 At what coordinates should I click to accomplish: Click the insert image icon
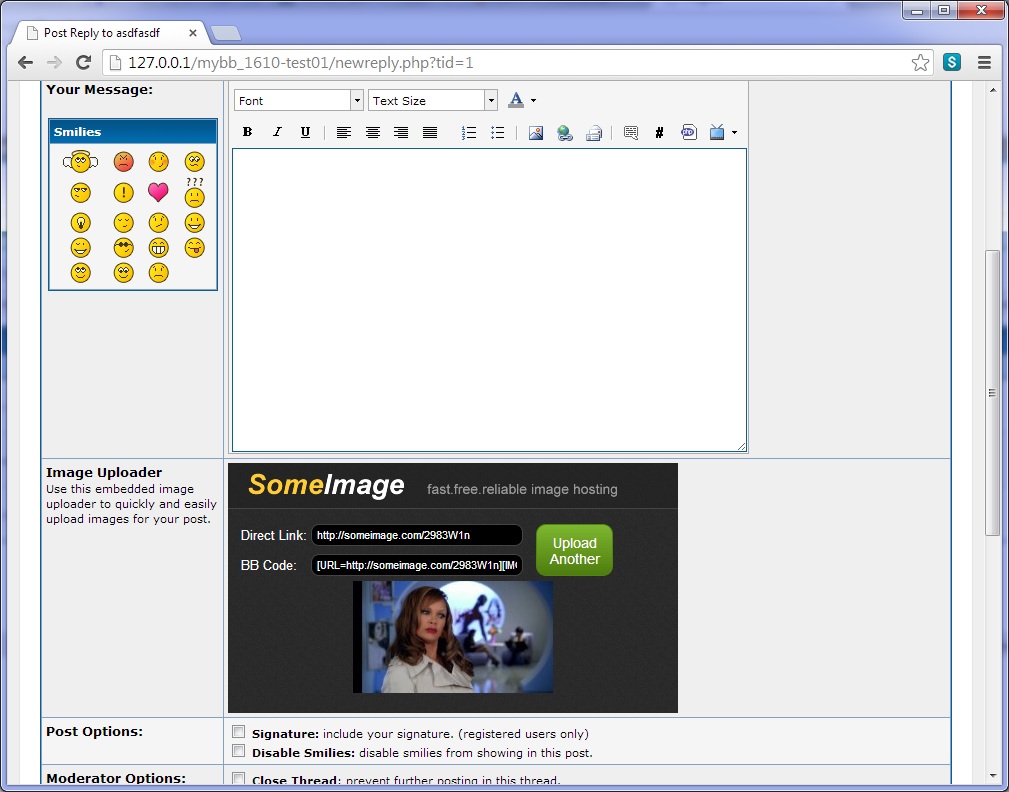536,132
